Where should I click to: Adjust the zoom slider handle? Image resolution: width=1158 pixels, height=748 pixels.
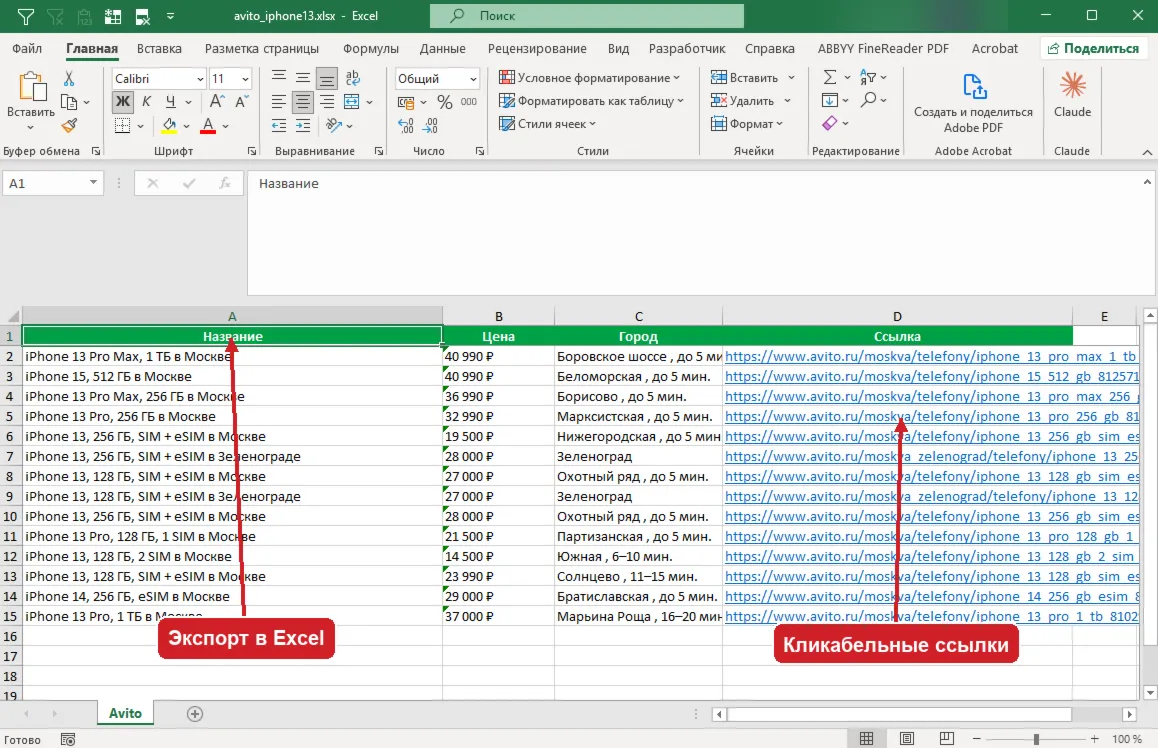point(1036,738)
